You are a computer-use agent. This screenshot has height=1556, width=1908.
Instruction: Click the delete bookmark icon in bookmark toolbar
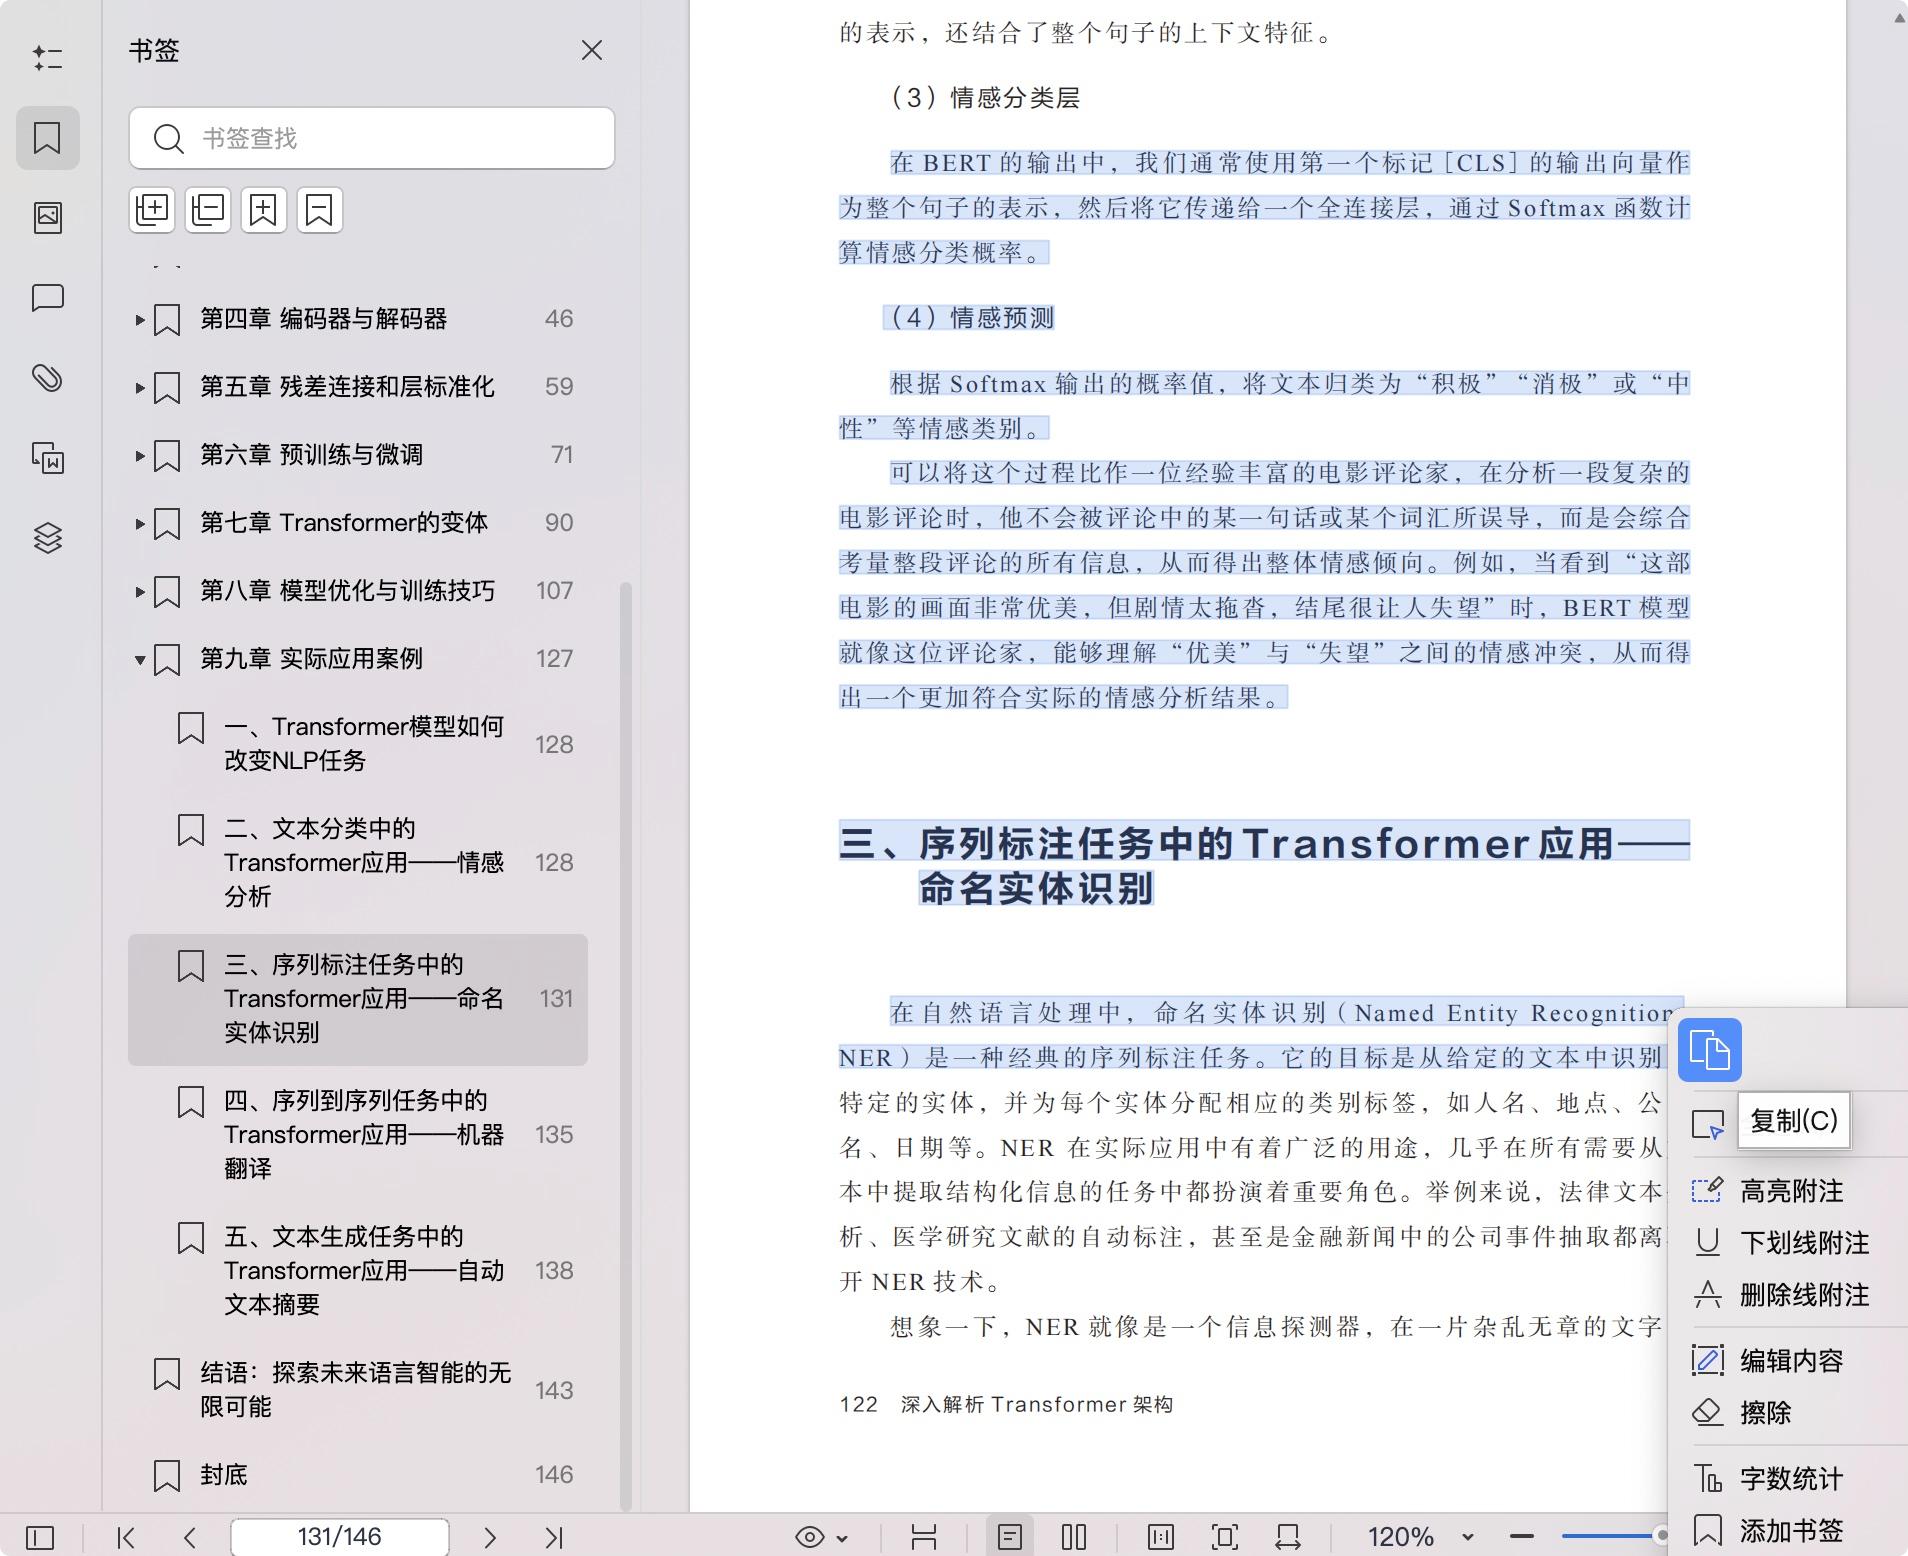pyautogui.click(x=319, y=210)
